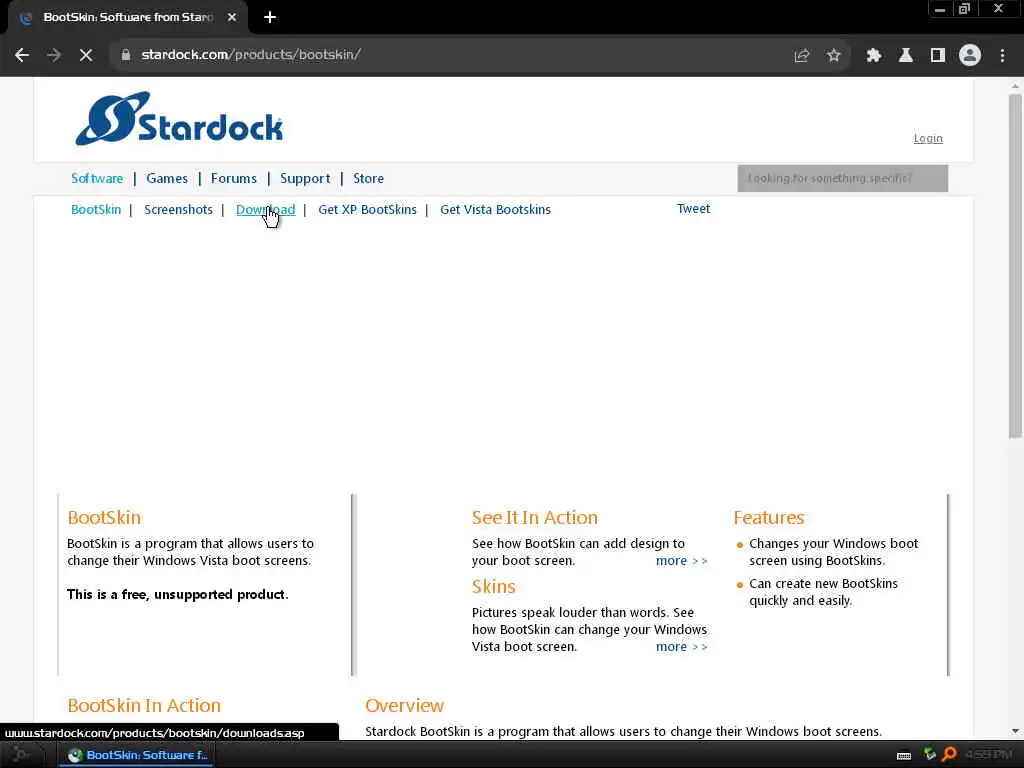This screenshot has width=1024, height=768.
Task: Click the scrollbar down arrow
Action: tap(1015, 731)
